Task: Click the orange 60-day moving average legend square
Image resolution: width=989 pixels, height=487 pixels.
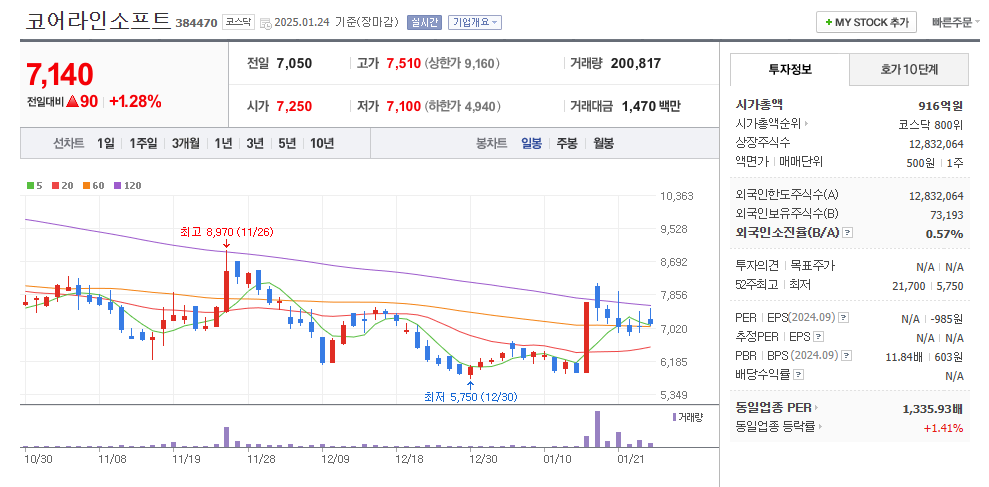Action: (x=85, y=185)
